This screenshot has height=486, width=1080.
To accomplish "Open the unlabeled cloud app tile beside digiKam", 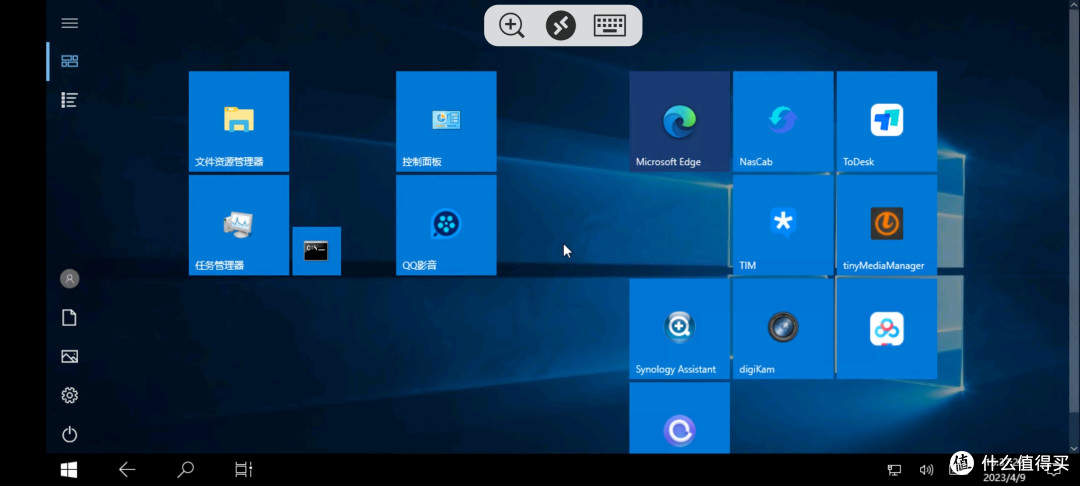I will pos(886,328).
